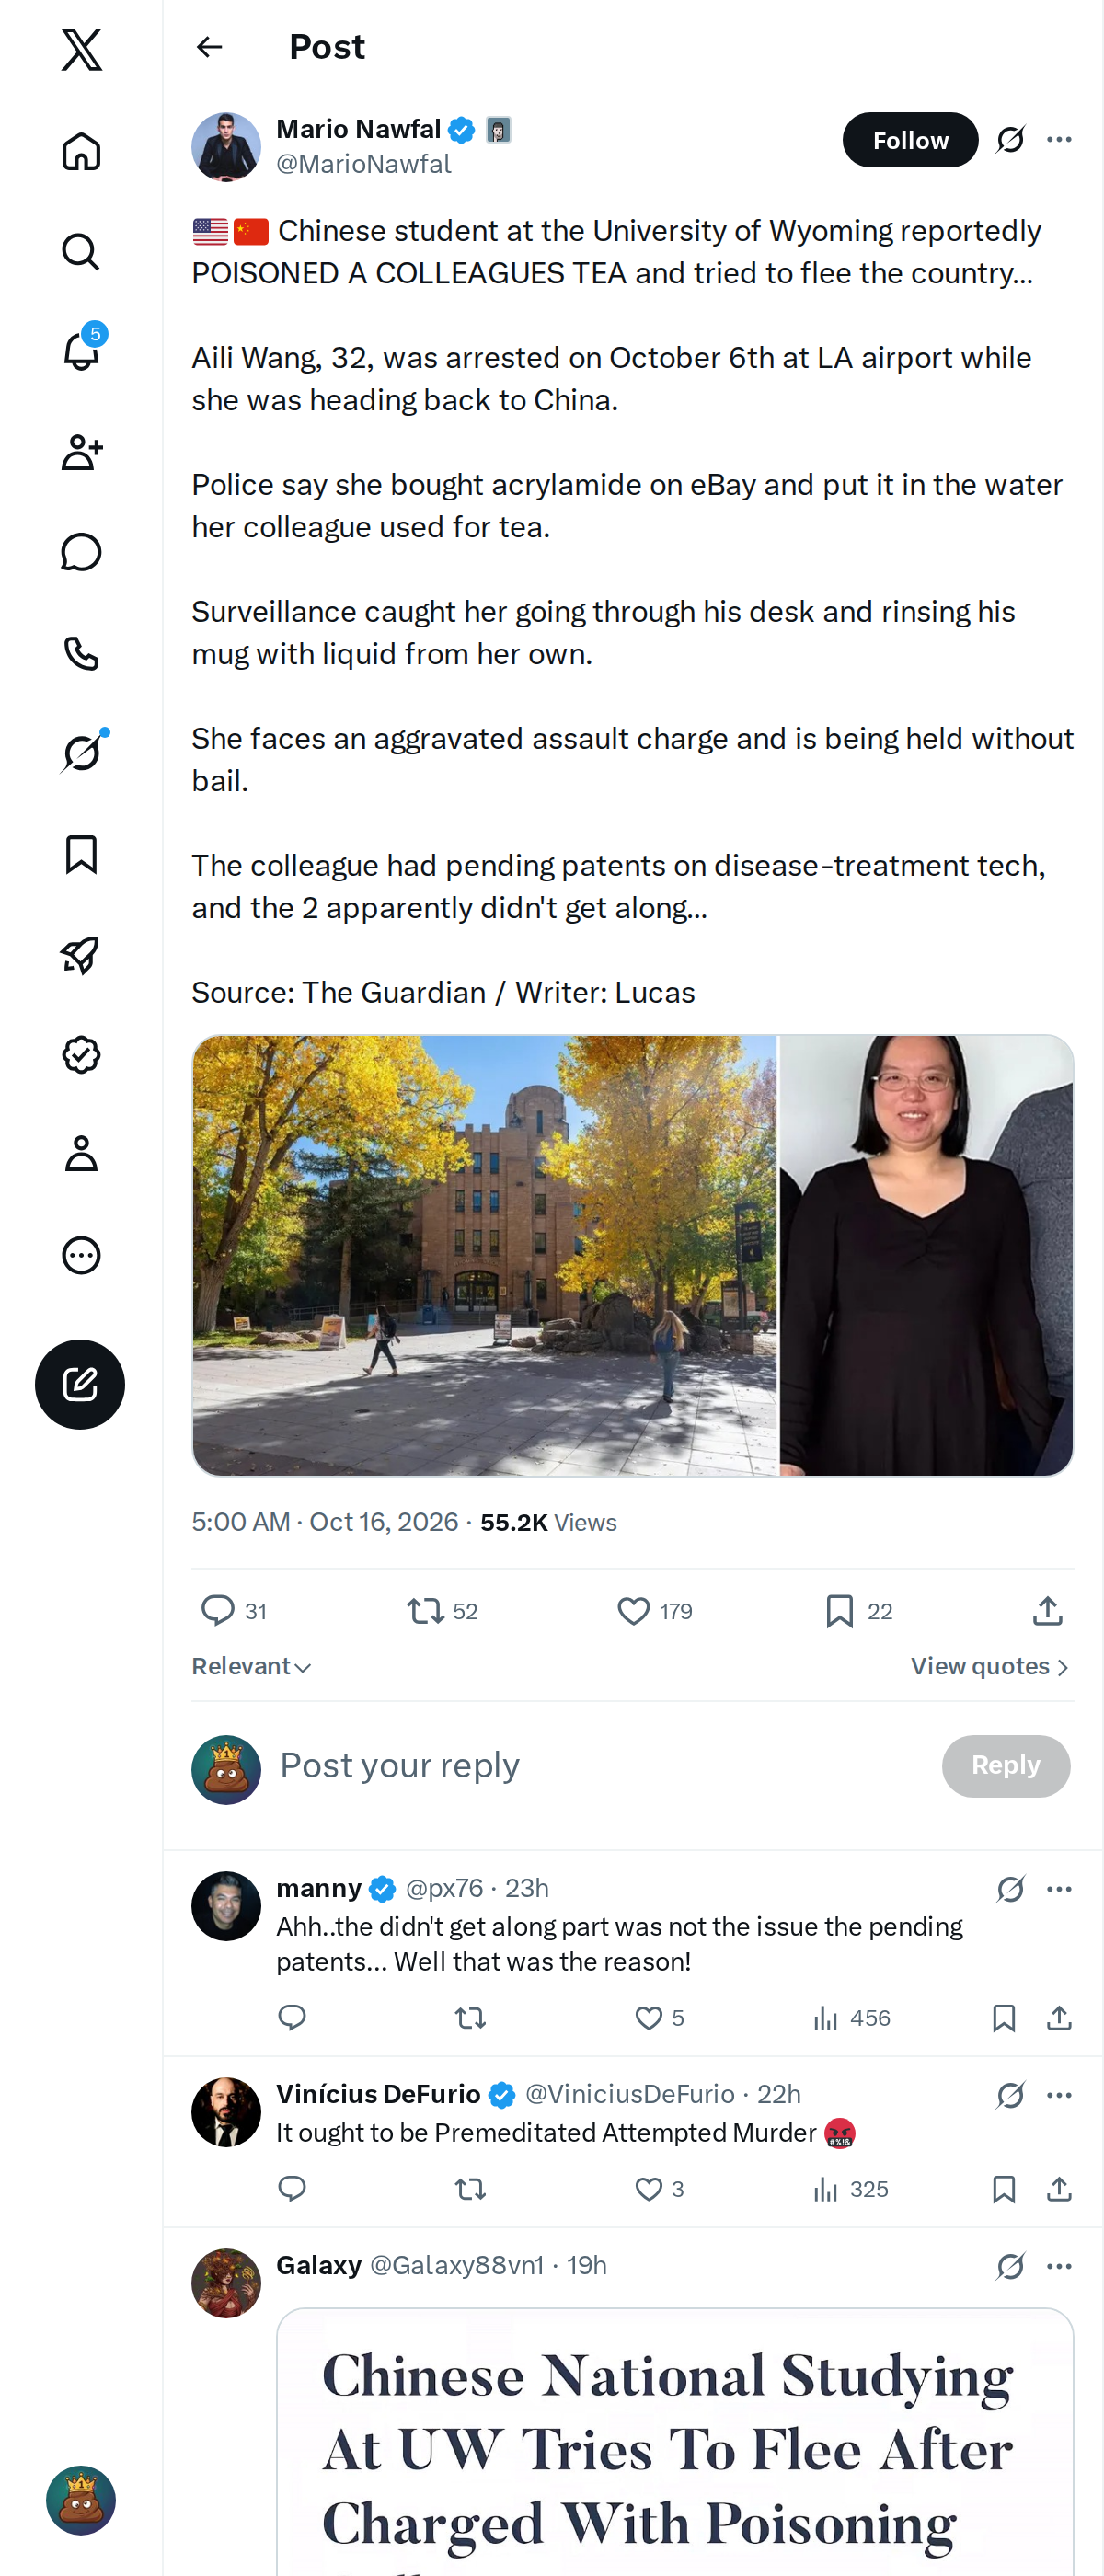Open more options on Mario Nawfal's post
The width and height of the screenshot is (1104, 2576).
coord(1059,140)
